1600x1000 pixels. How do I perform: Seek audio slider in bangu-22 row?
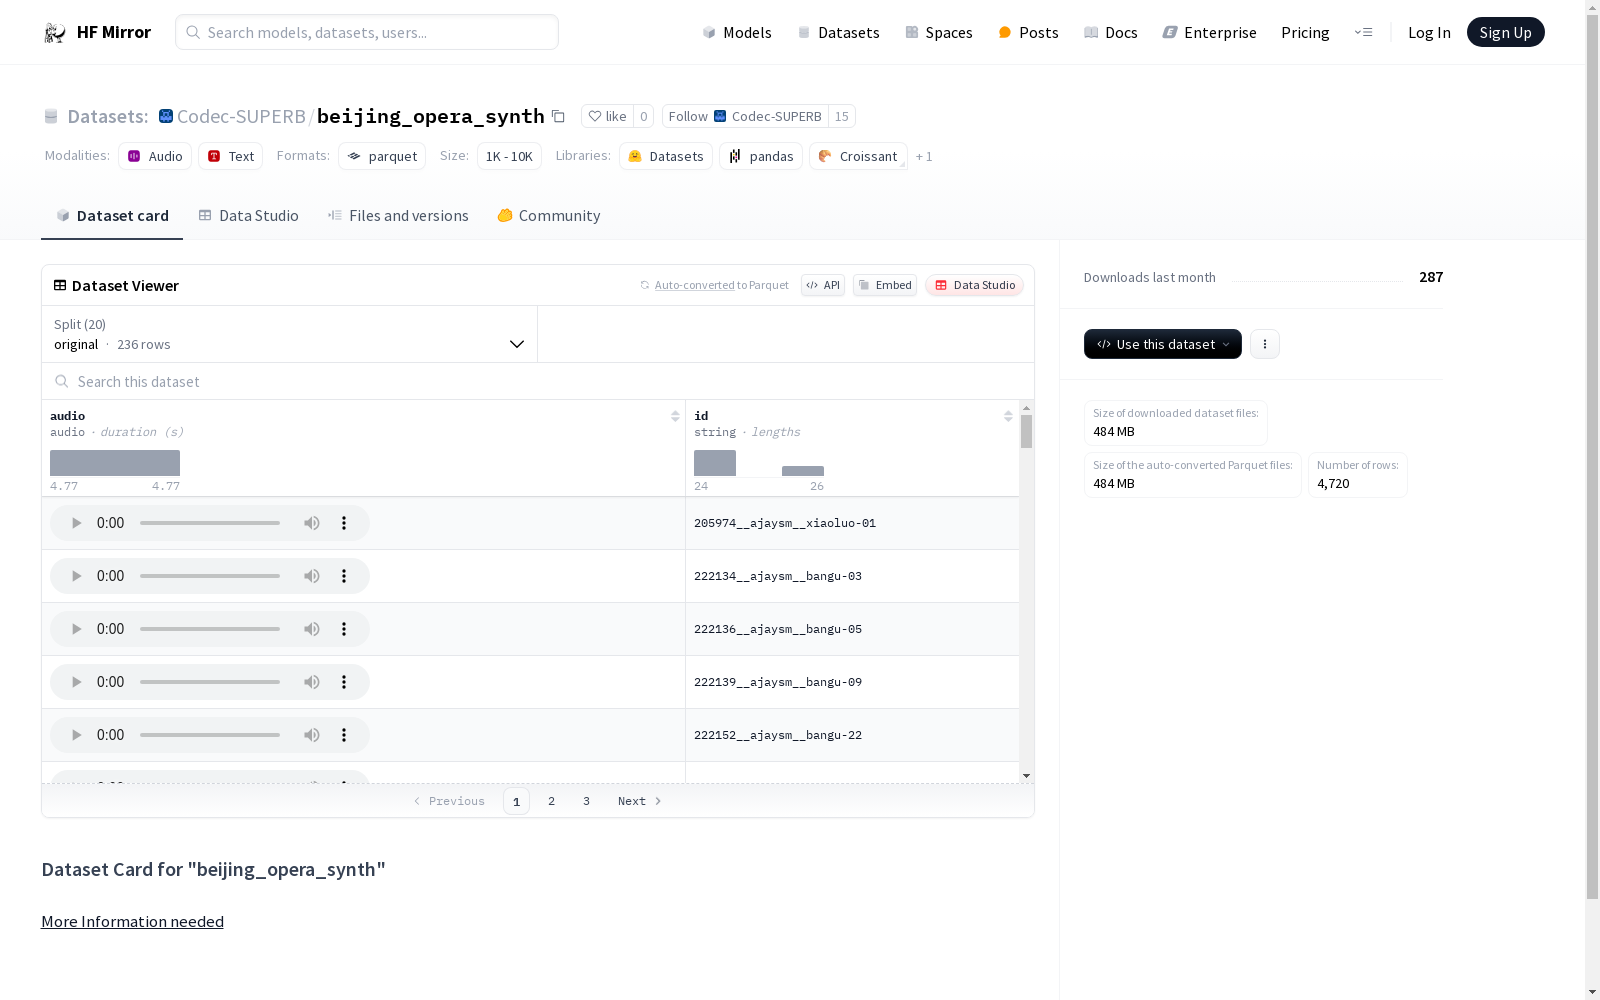coord(210,735)
